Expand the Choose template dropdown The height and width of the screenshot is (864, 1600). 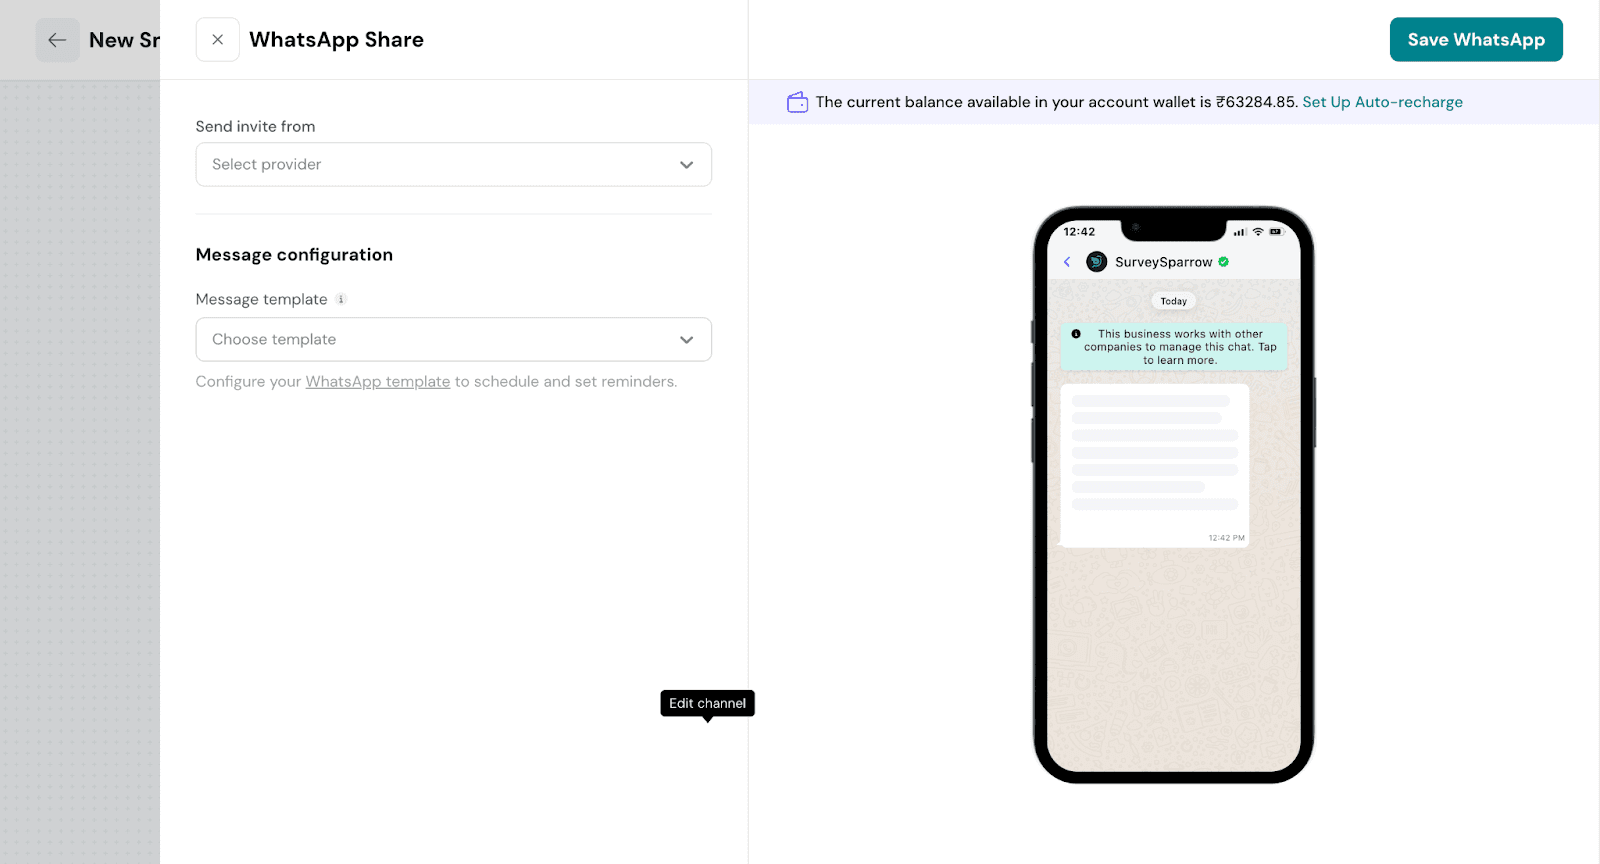pyautogui.click(x=440, y=339)
